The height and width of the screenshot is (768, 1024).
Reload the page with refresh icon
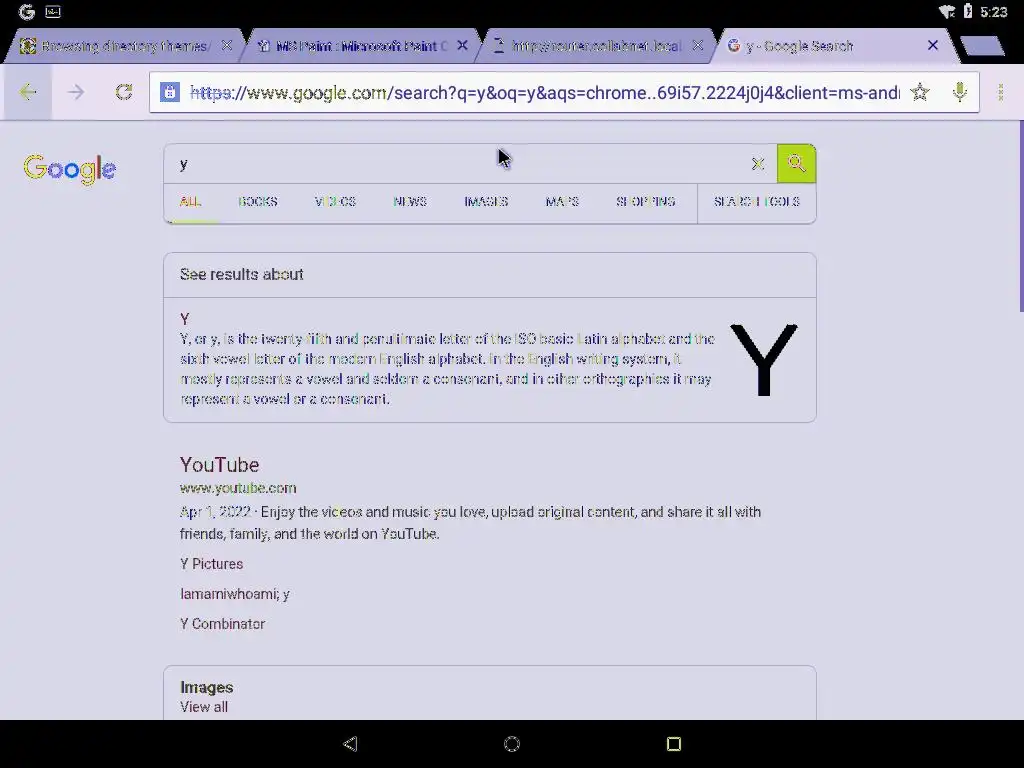point(123,92)
